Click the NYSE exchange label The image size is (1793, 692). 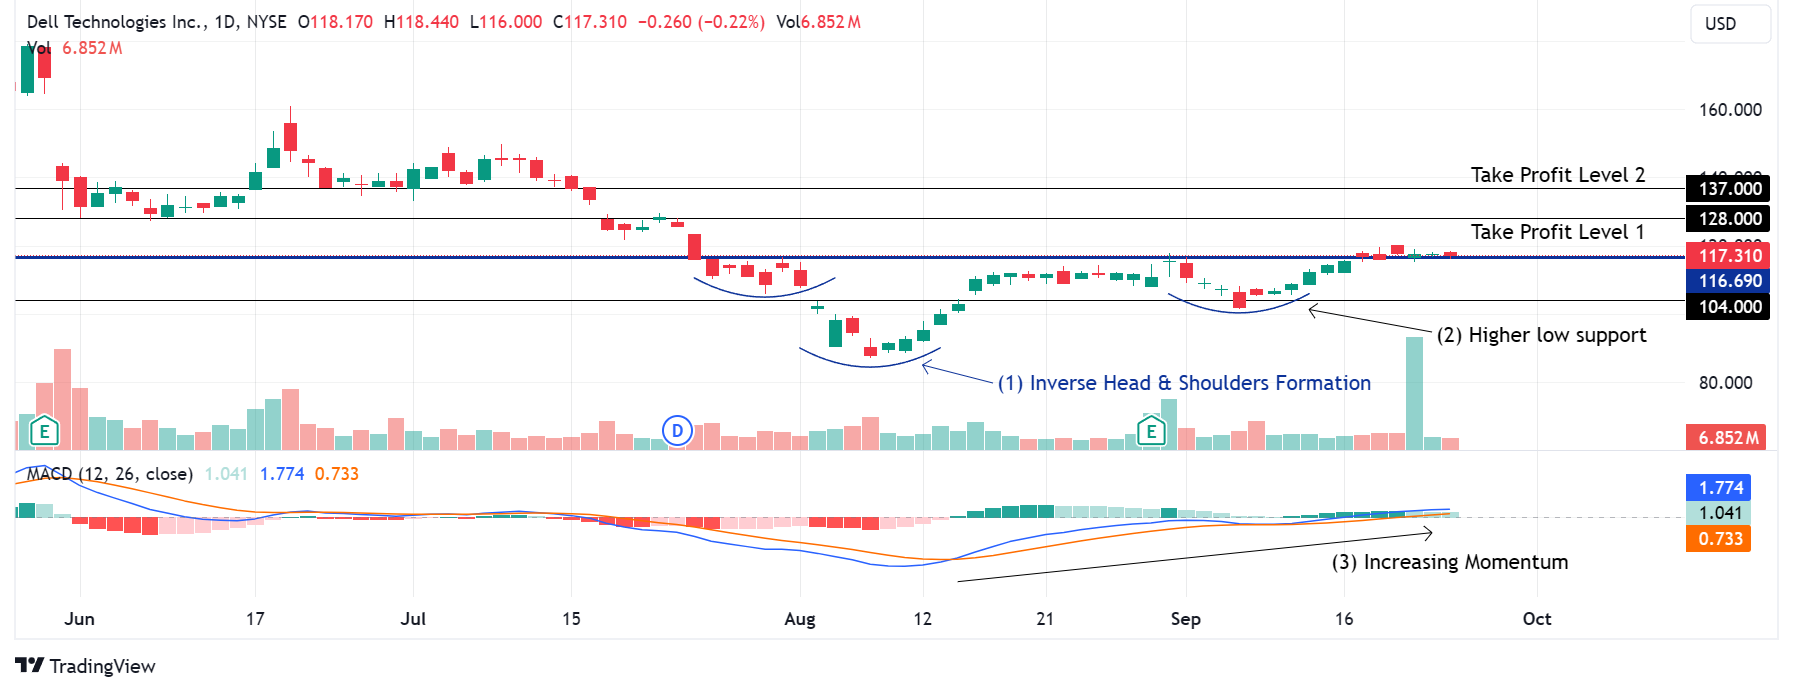266,22
